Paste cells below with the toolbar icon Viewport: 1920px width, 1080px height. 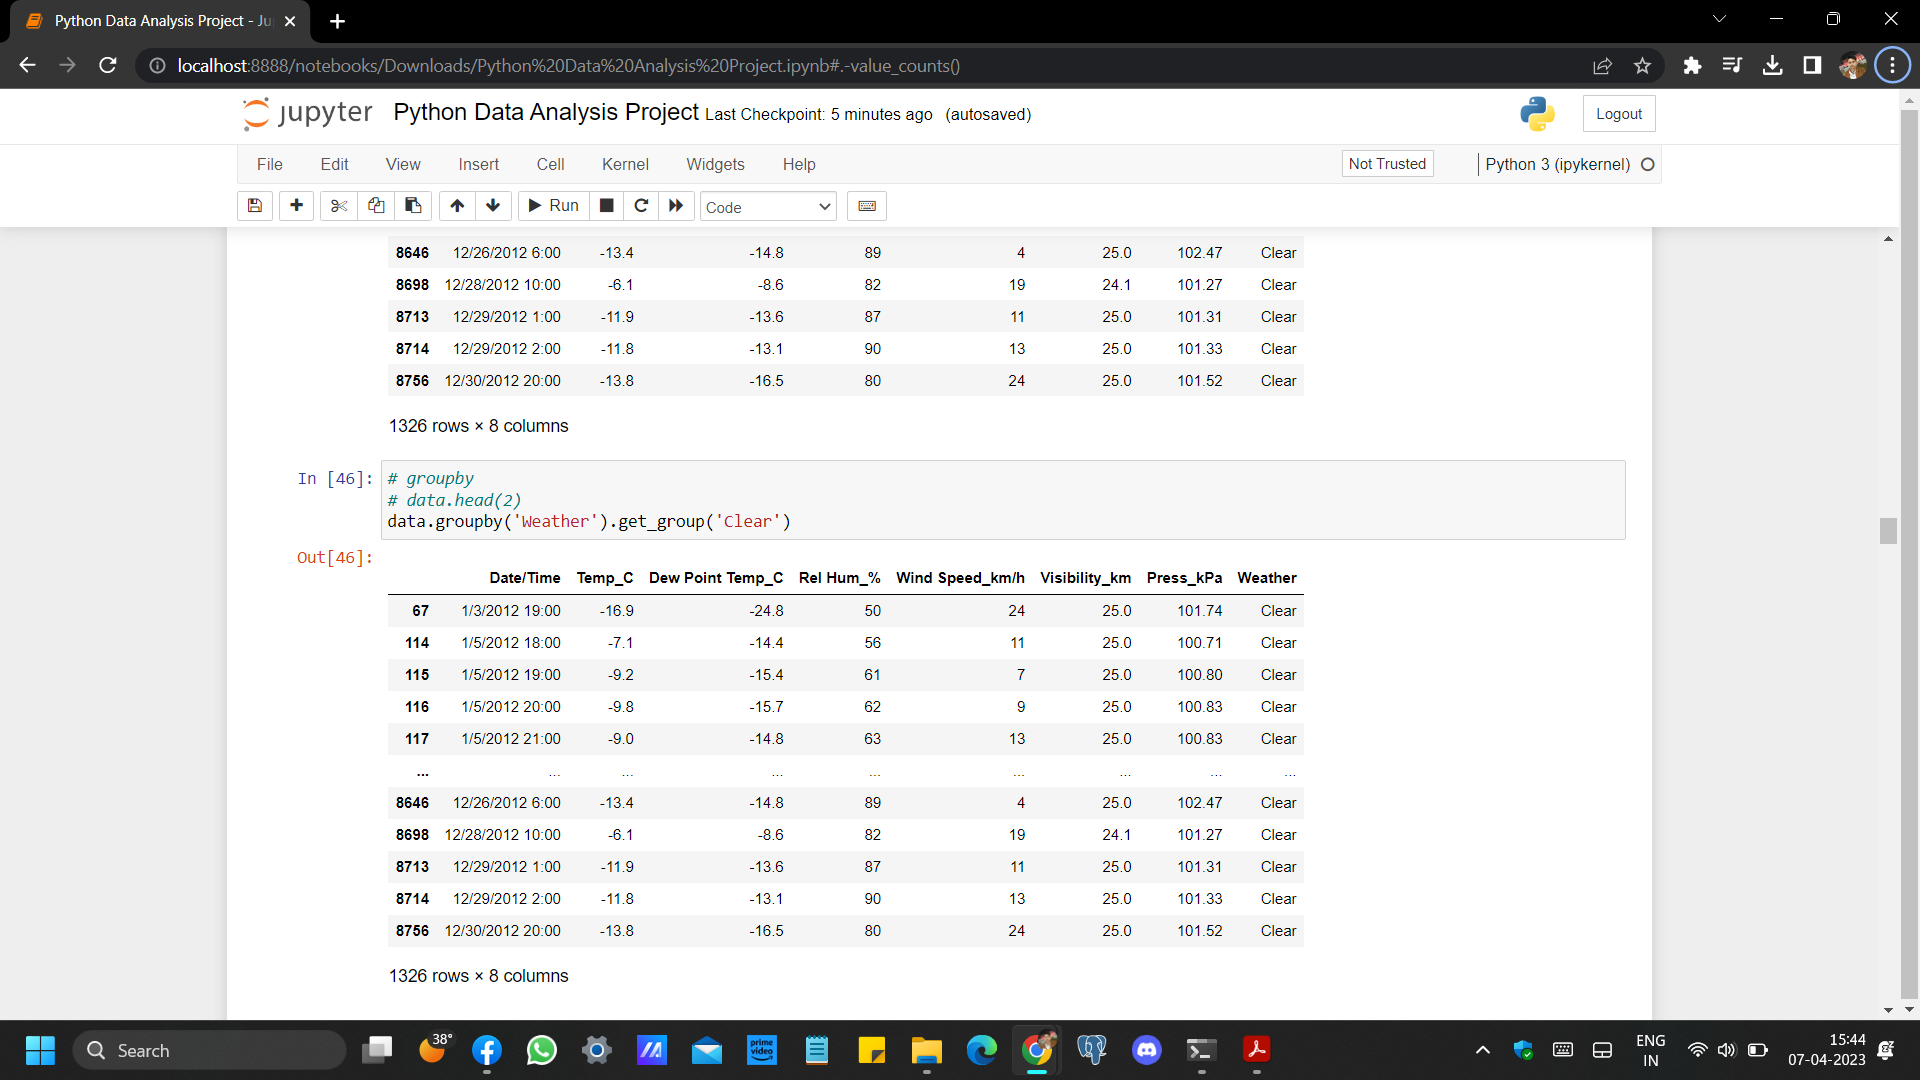tap(413, 206)
